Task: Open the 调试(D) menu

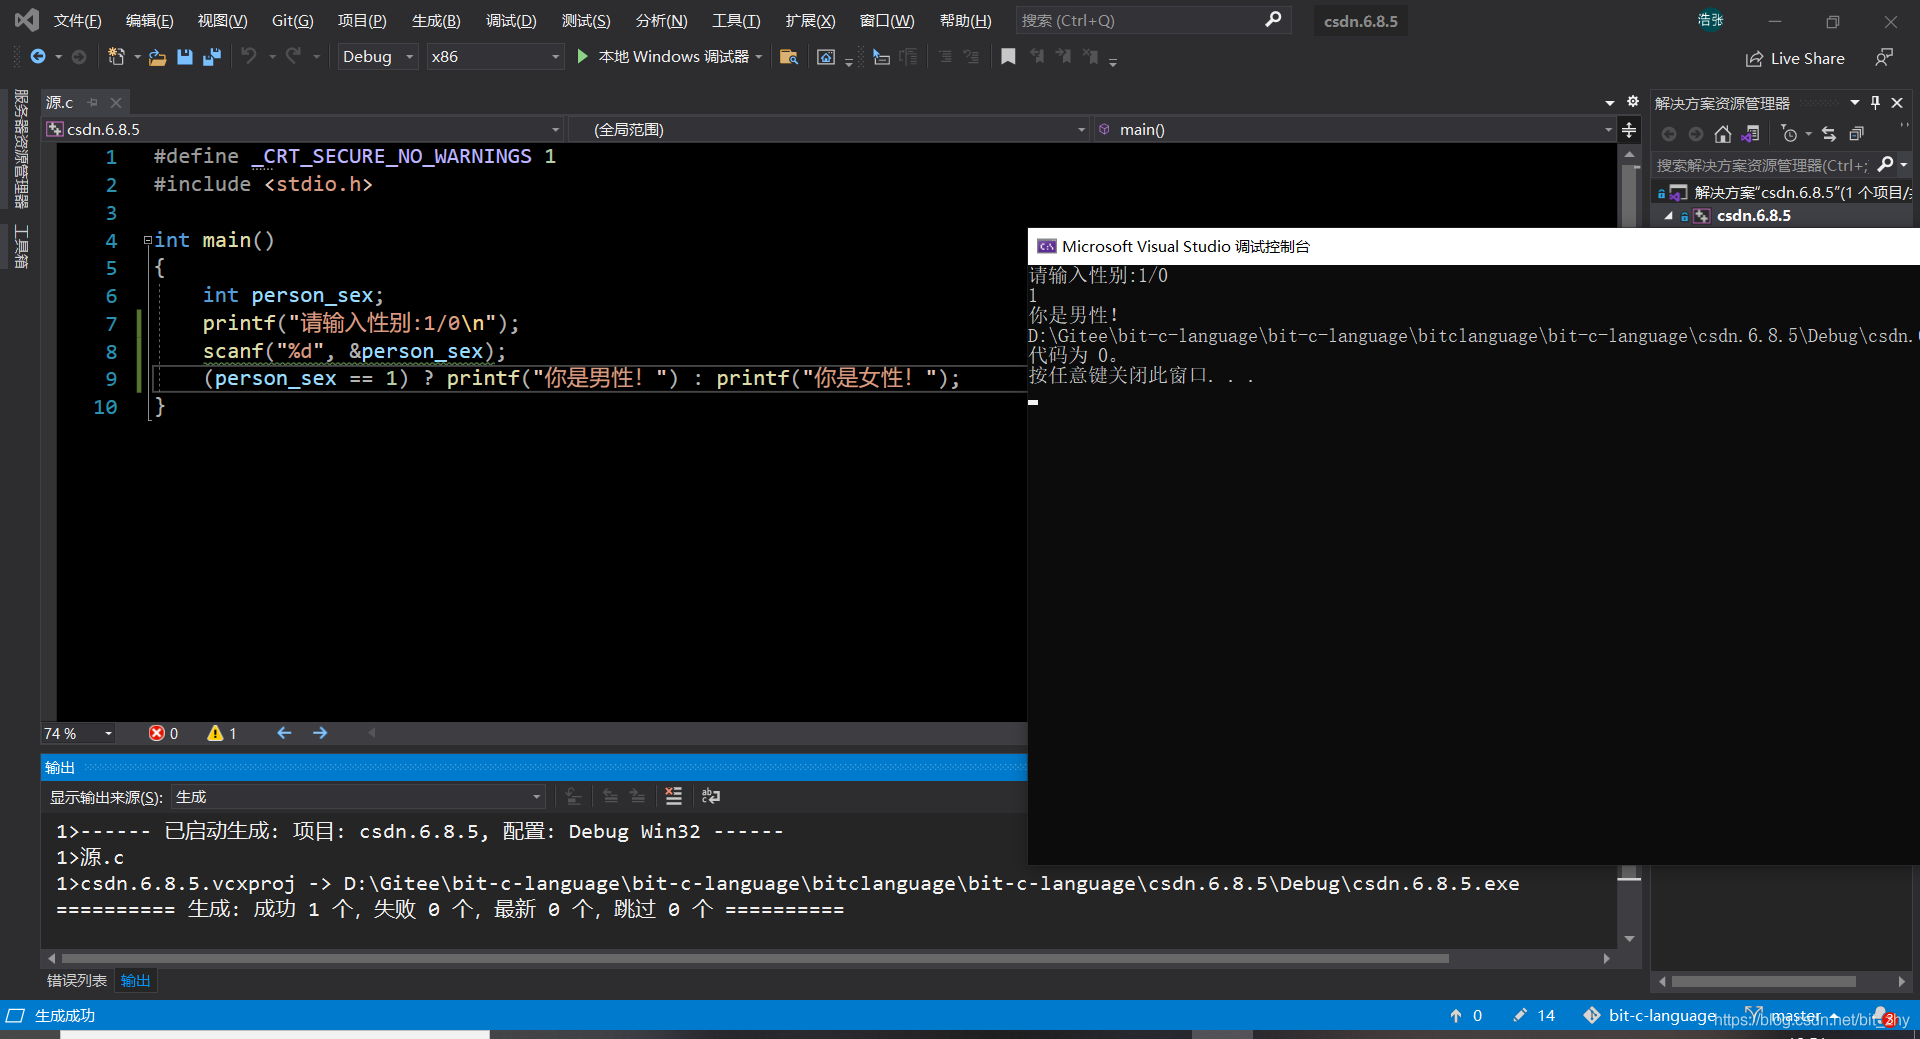Action: click(x=511, y=21)
